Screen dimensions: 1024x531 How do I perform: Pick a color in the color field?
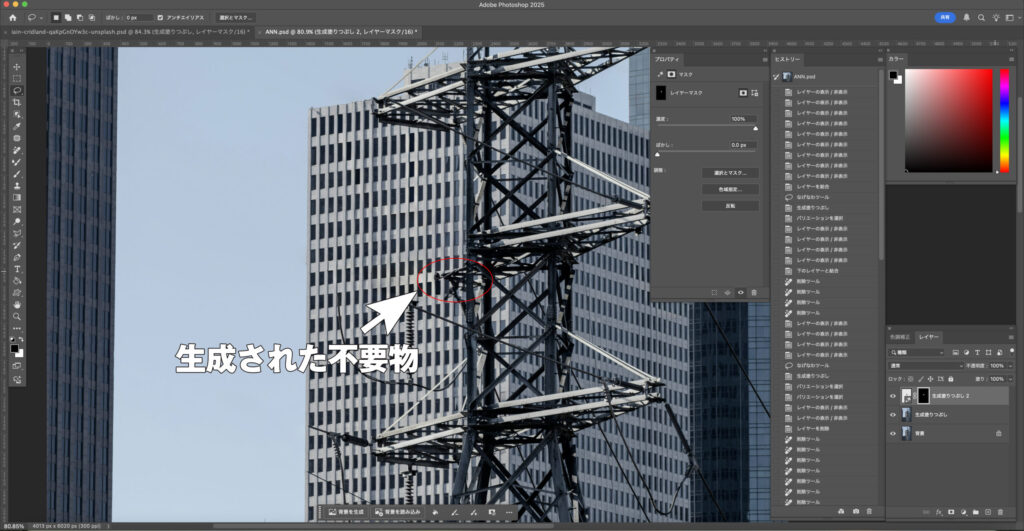click(x=948, y=121)
